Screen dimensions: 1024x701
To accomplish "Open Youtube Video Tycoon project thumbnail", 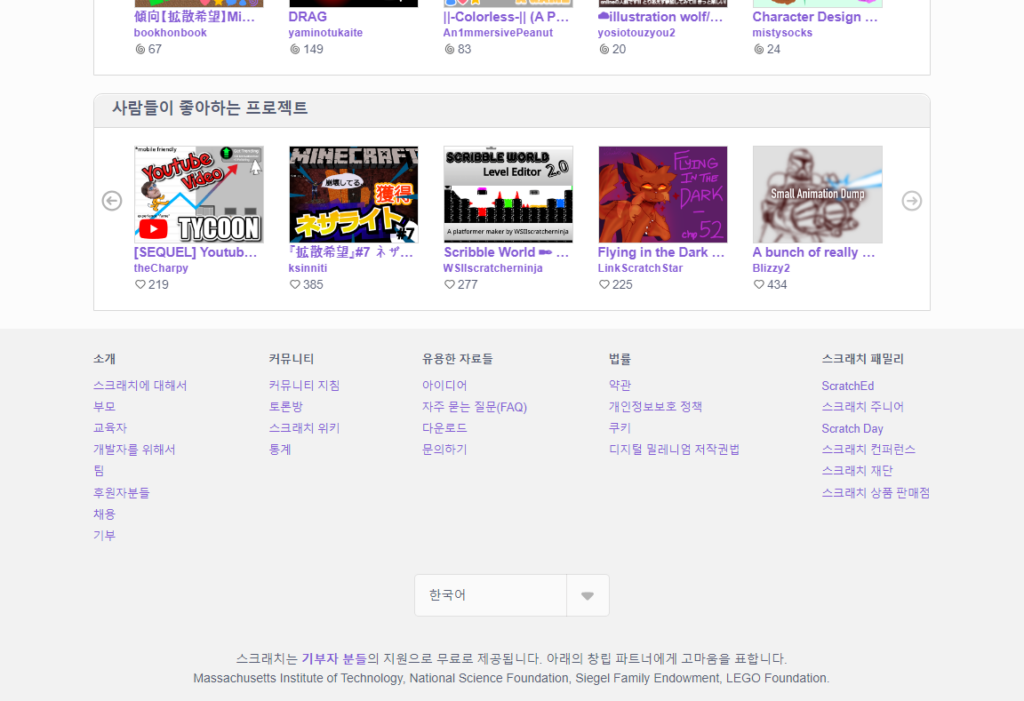I will 199,194.
